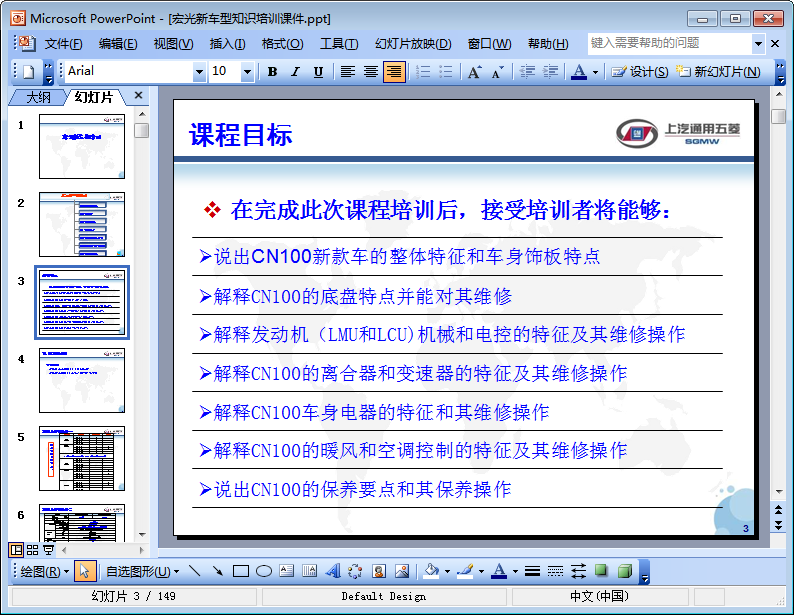Switch to Normal view
This screenshot has height=615, width=794.
click(x=16, y=550)
